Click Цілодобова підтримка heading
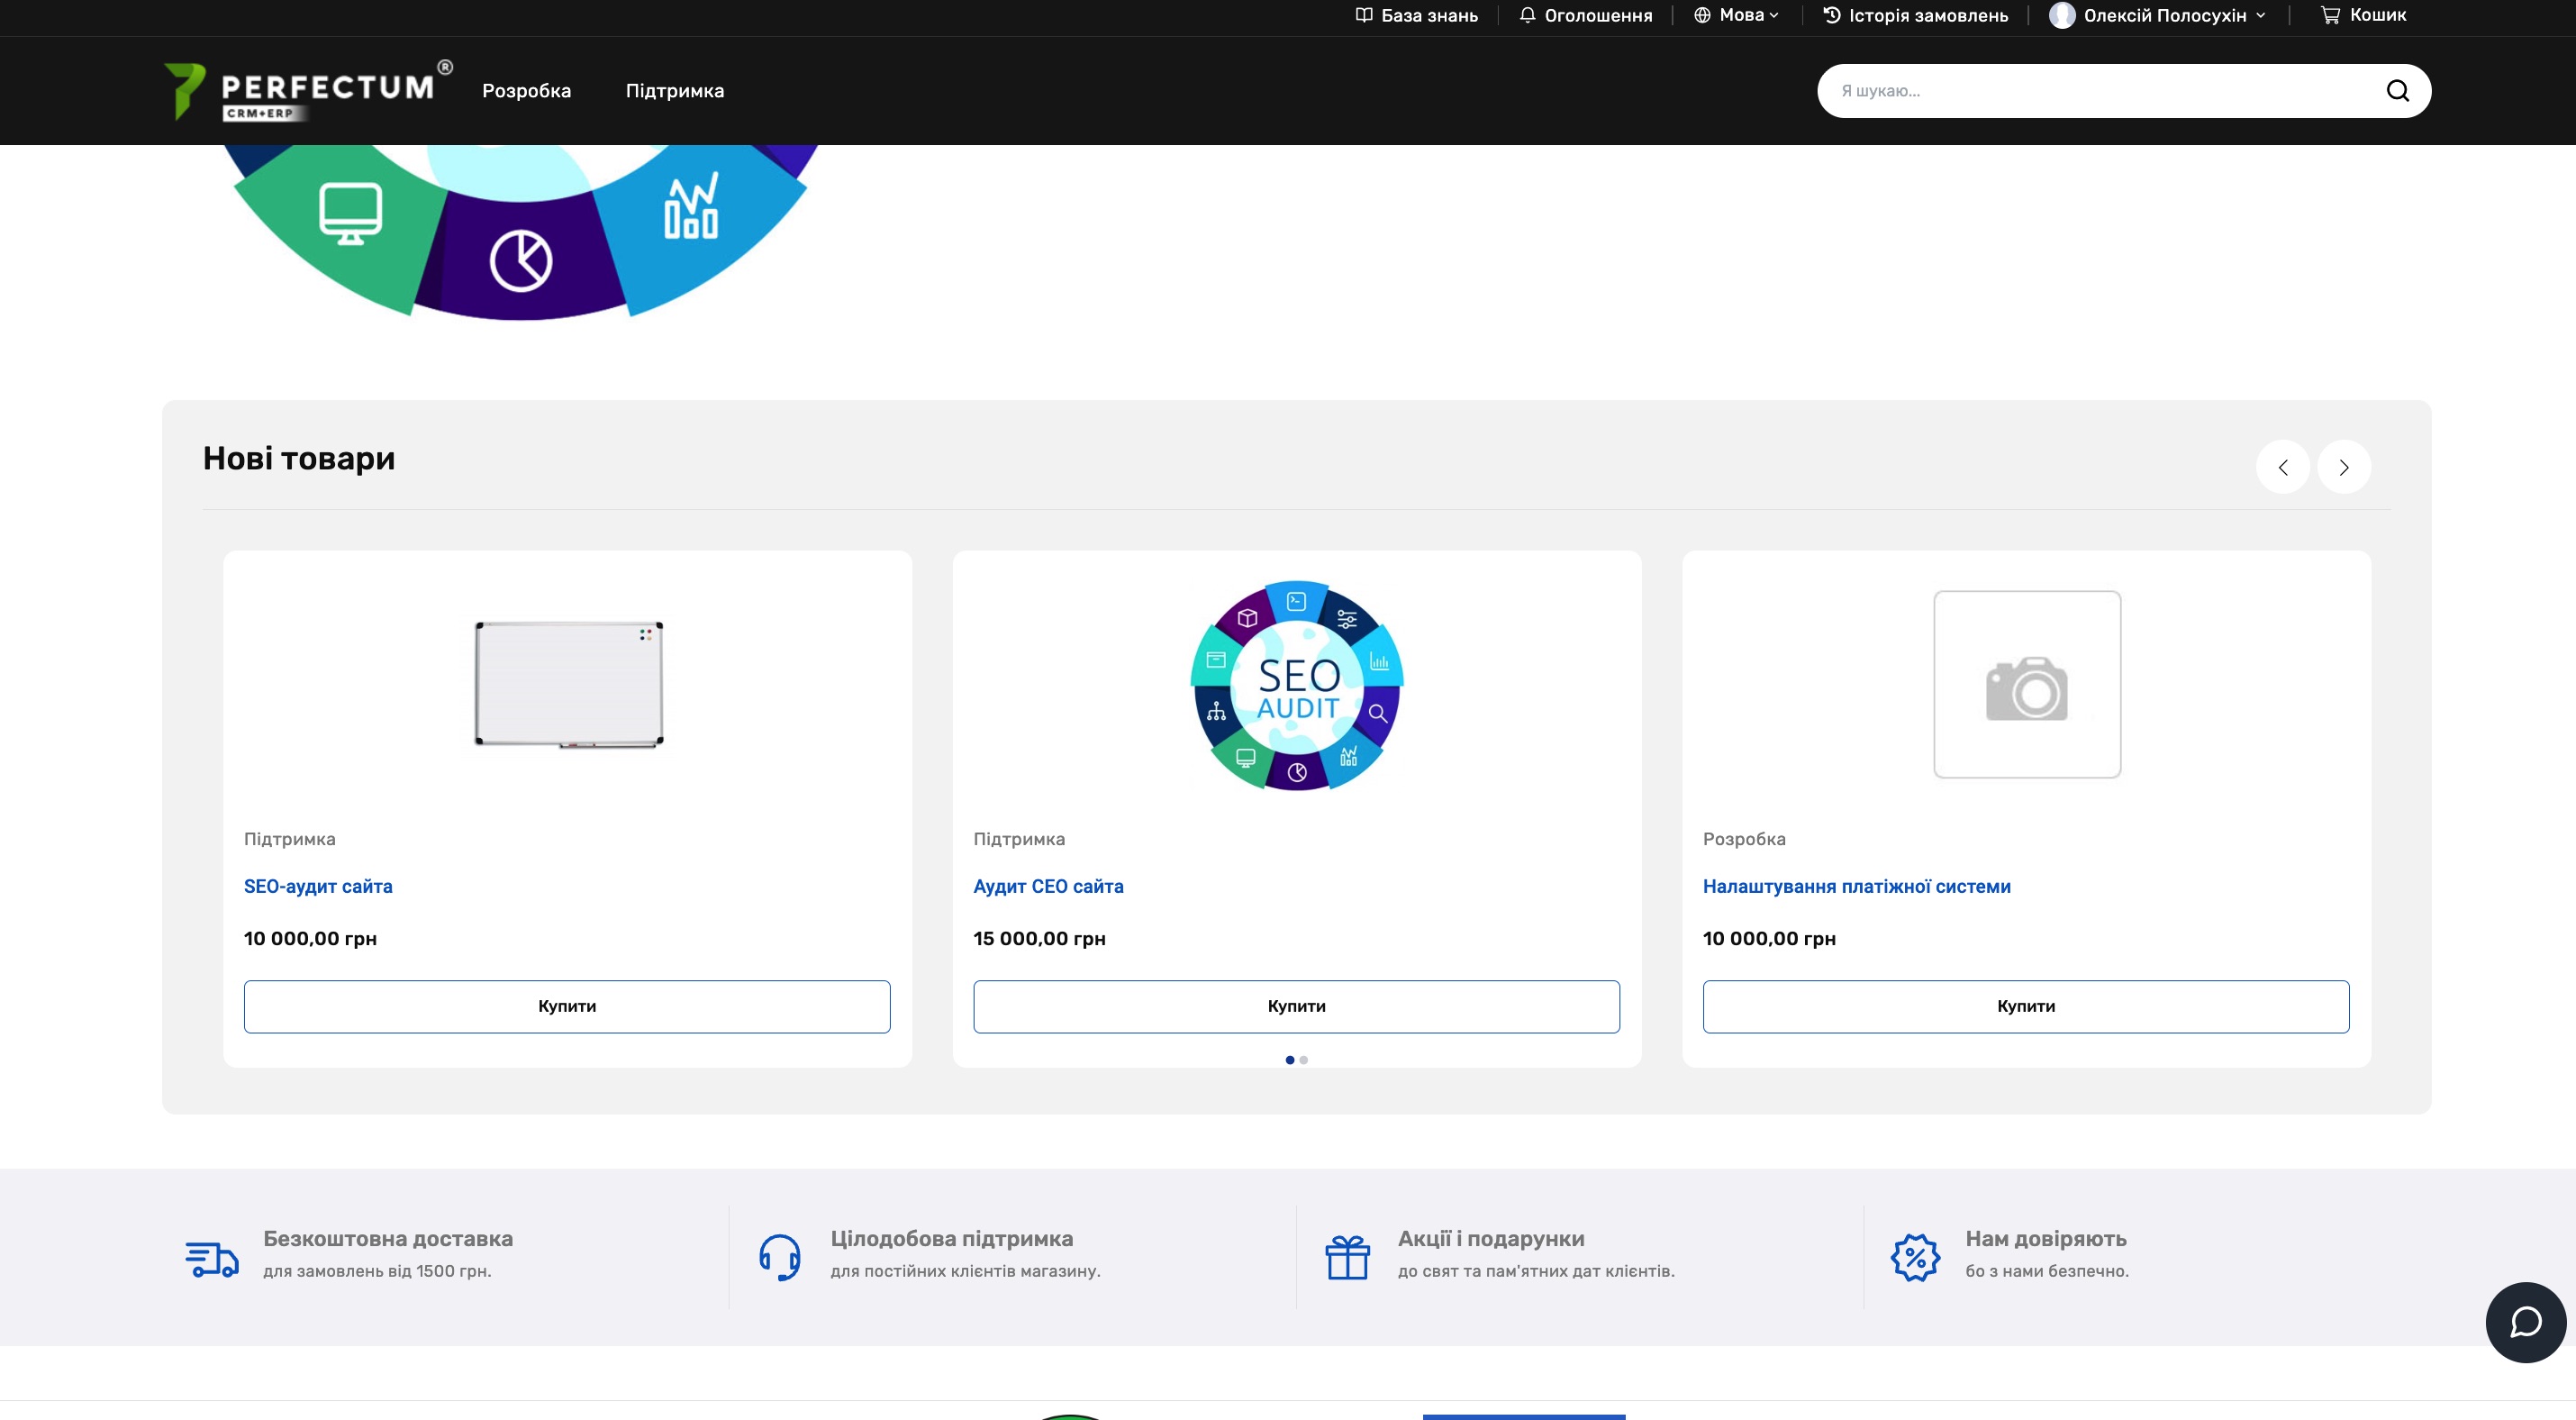The height and width of the screenshot is (1420, 2576). pyautogui.click(x=951, y=1238)
